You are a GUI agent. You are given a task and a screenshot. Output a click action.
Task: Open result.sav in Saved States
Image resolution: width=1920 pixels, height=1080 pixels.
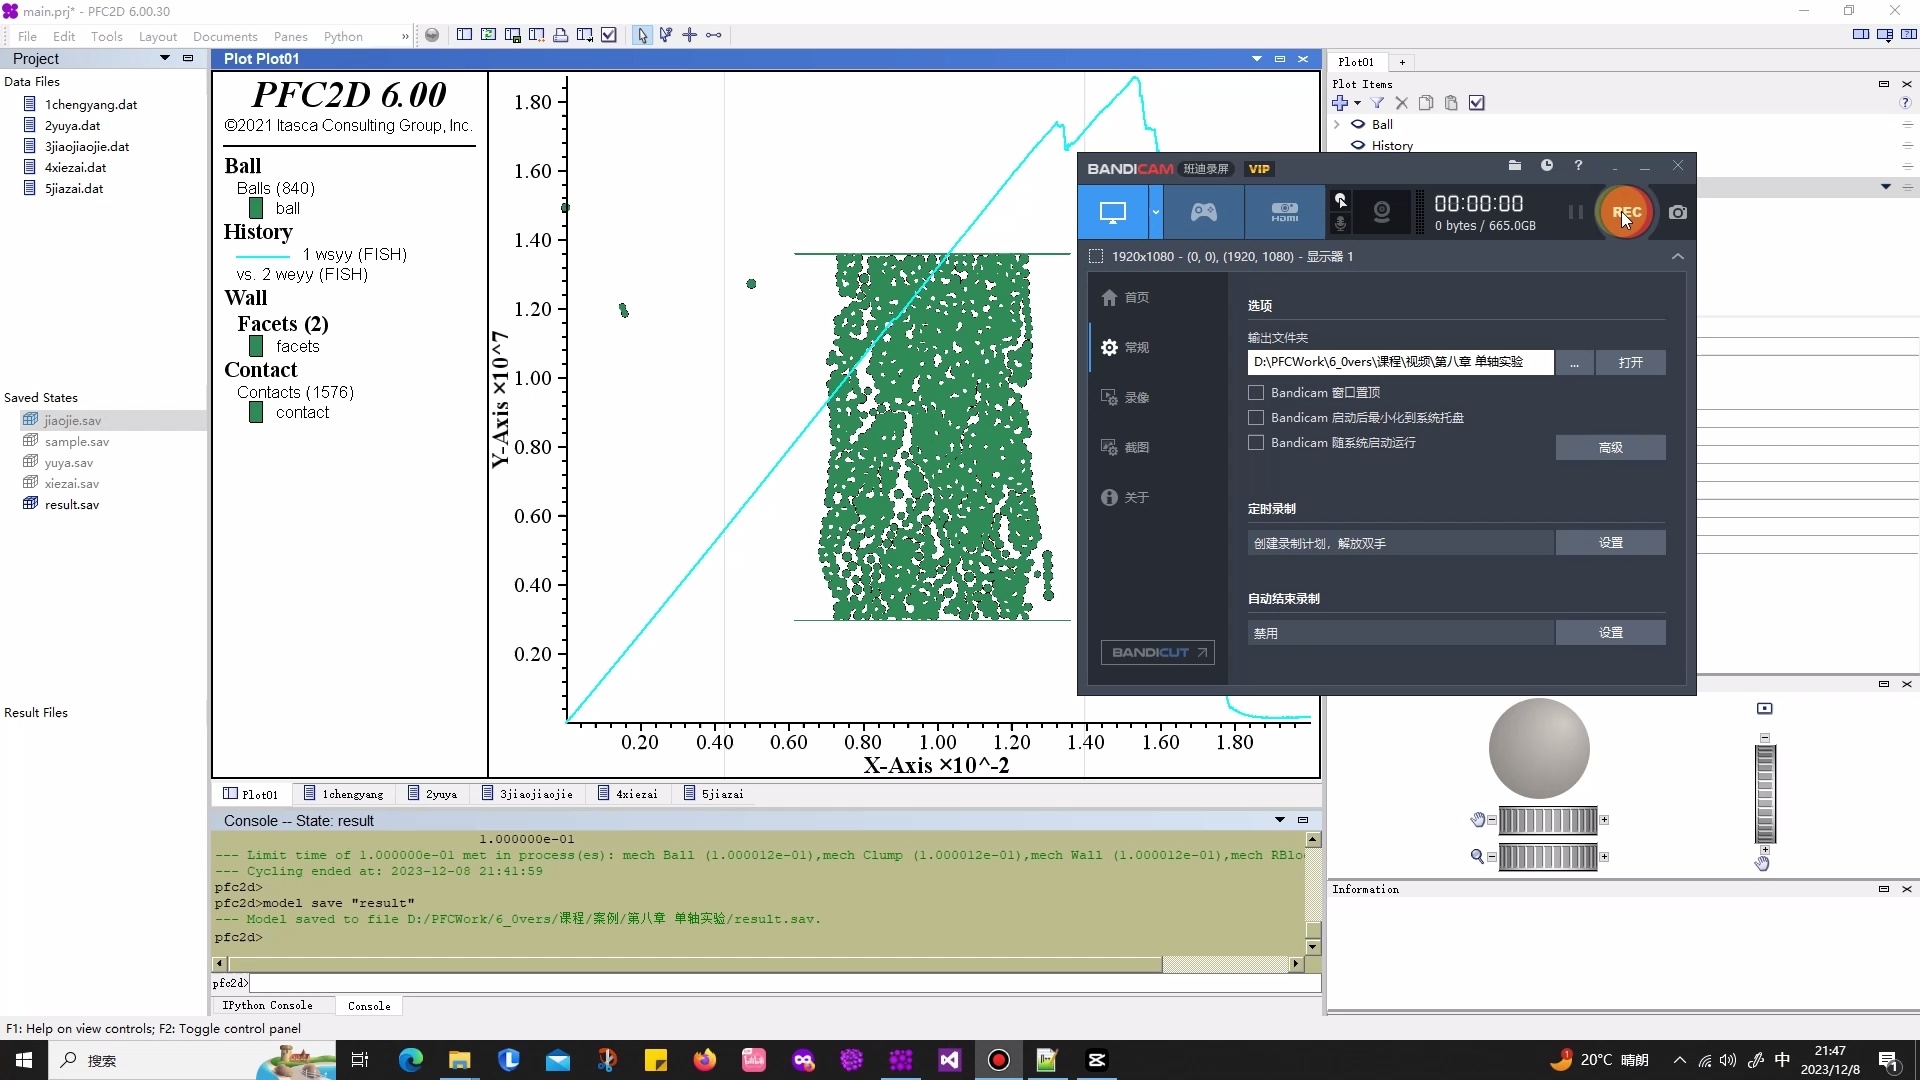(71, 504)
